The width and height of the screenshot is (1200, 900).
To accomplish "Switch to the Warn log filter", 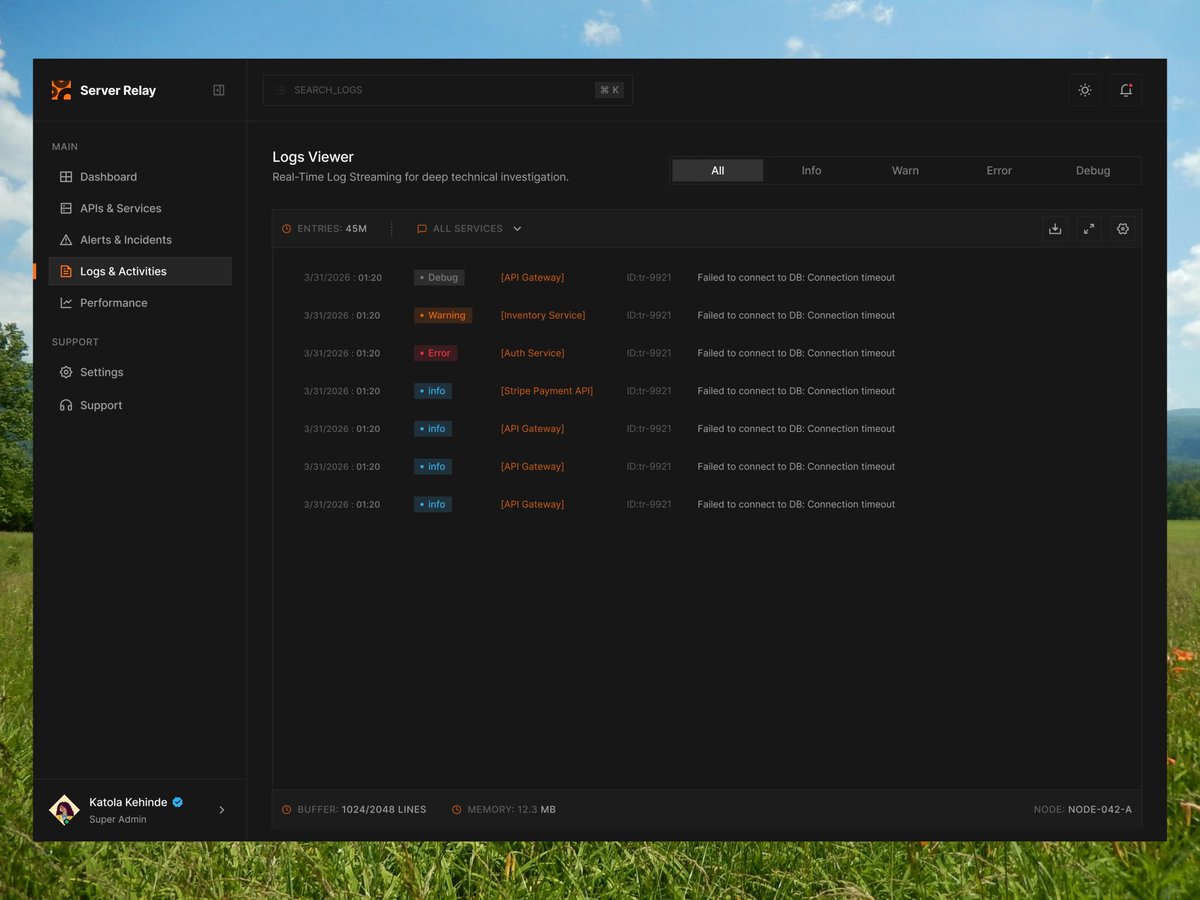I will click(x=904, y=170).
